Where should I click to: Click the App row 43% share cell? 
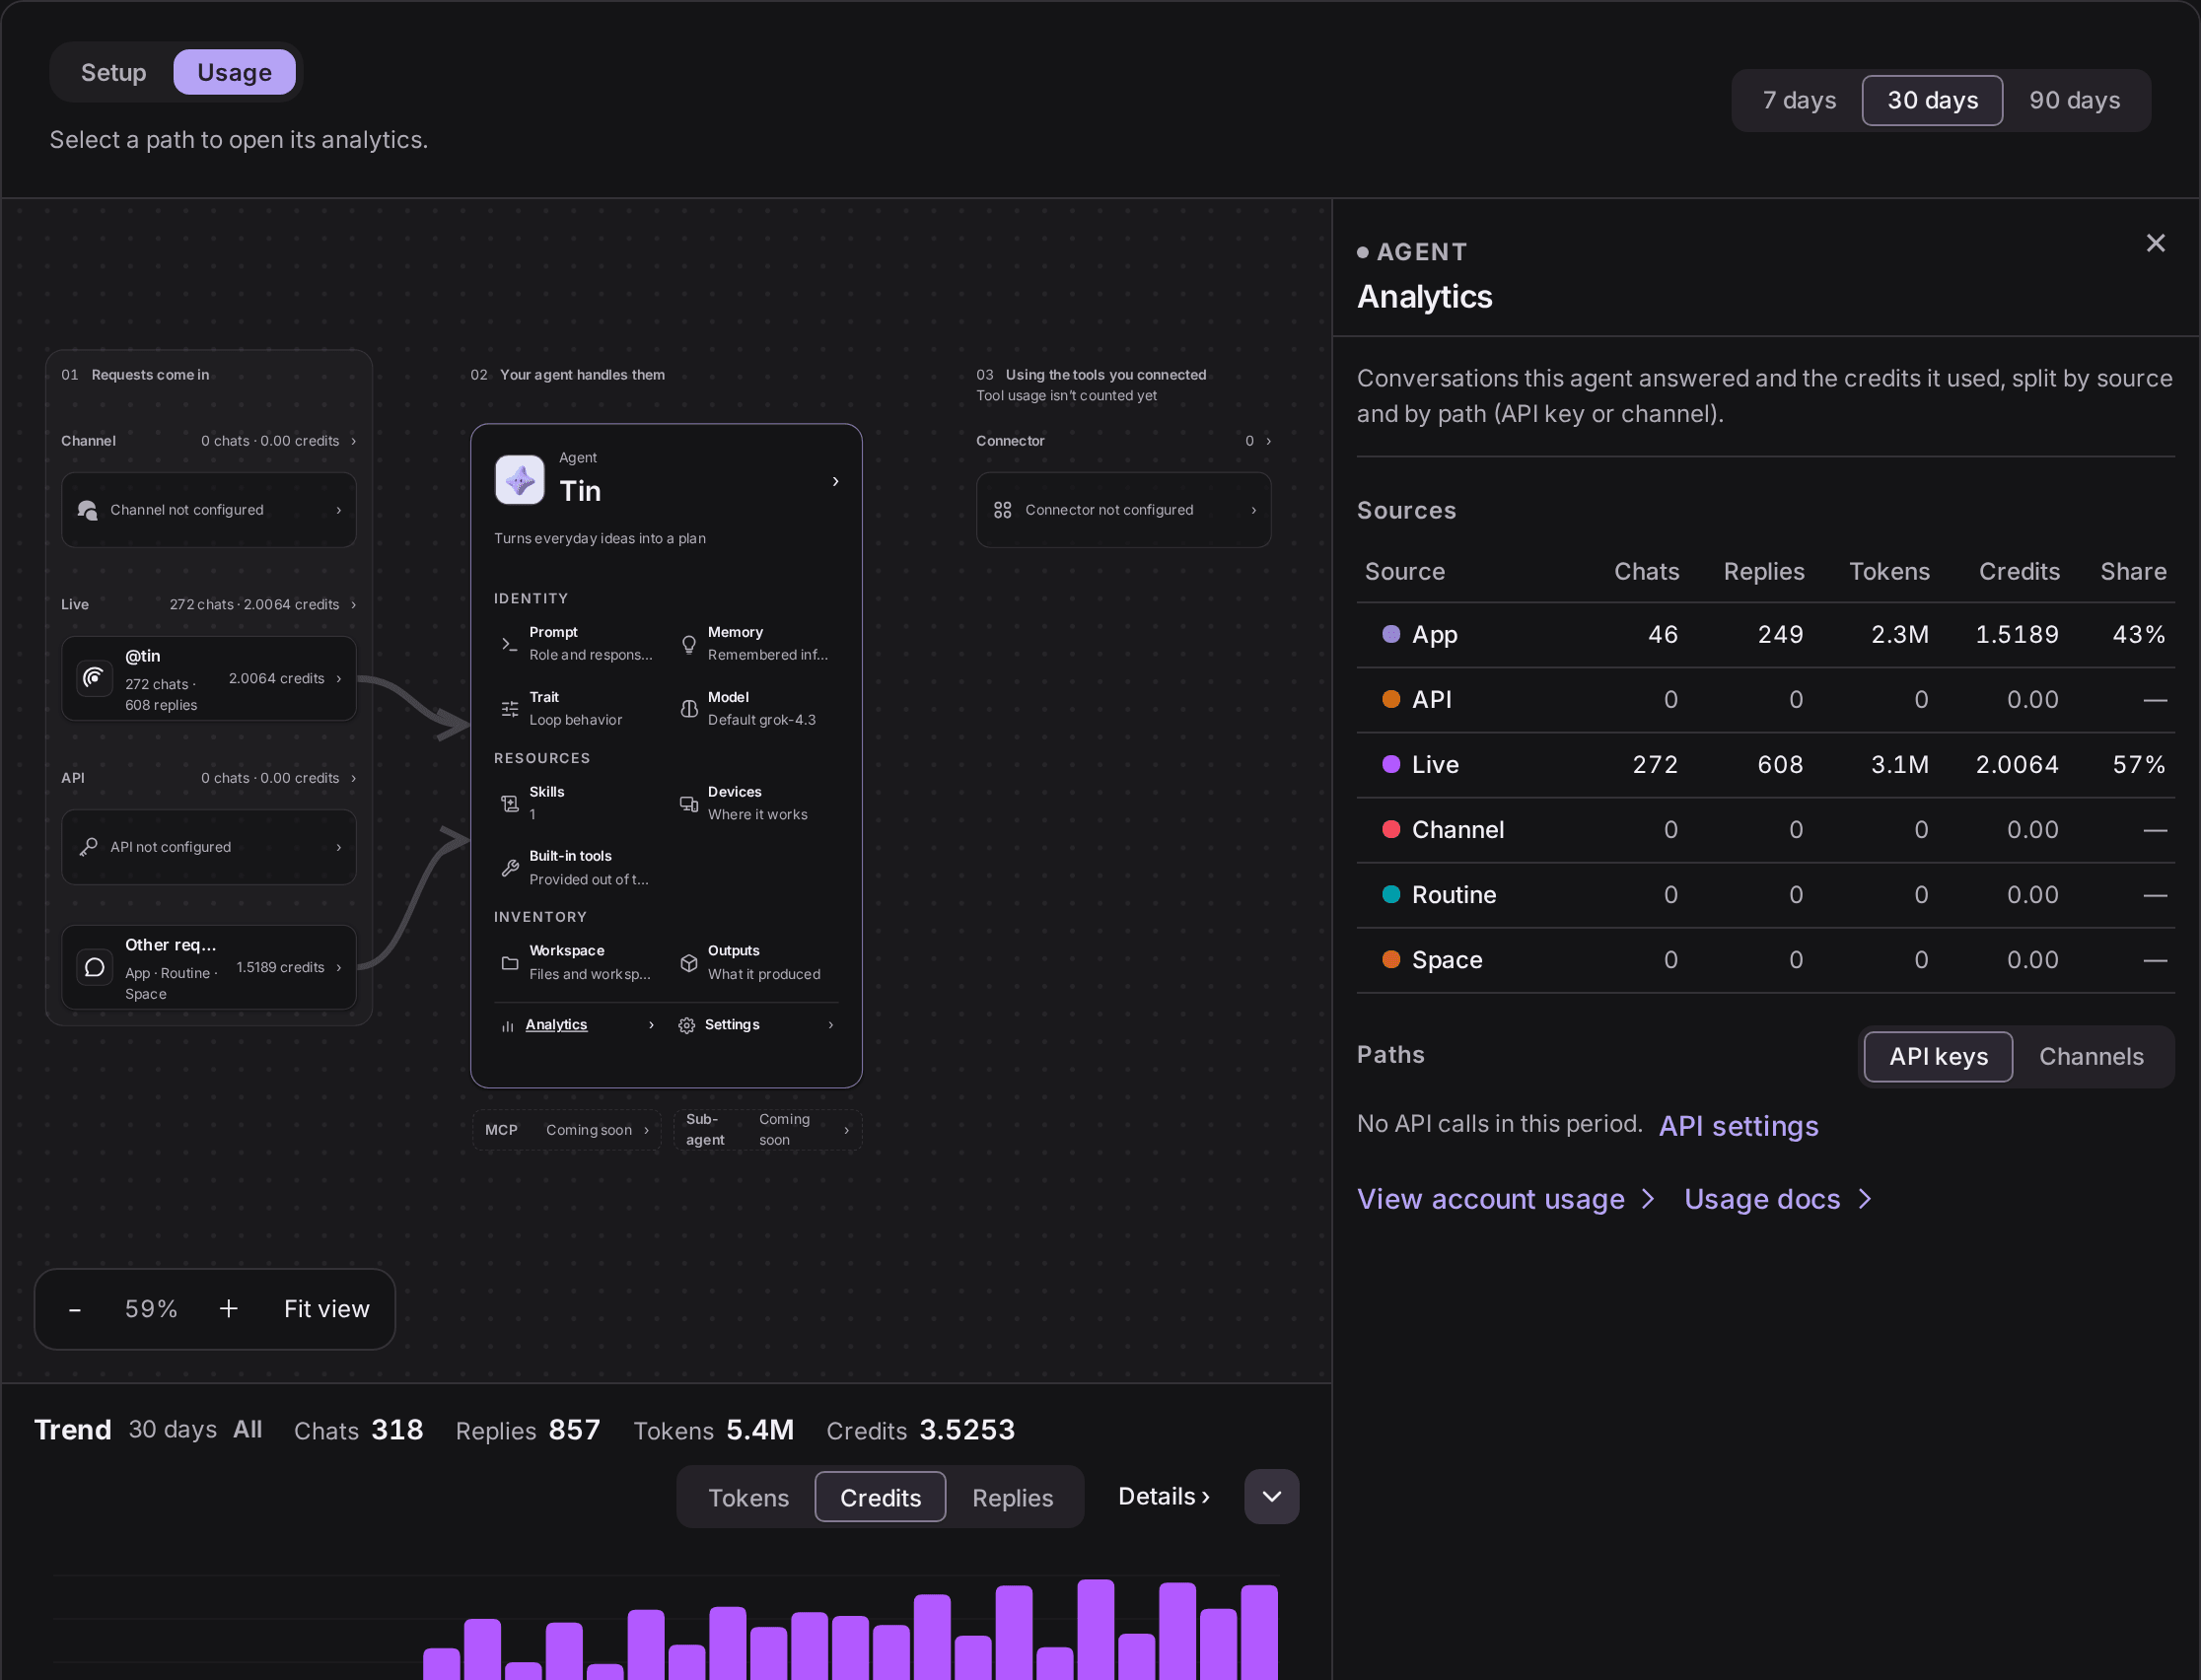click(2138, 635)
